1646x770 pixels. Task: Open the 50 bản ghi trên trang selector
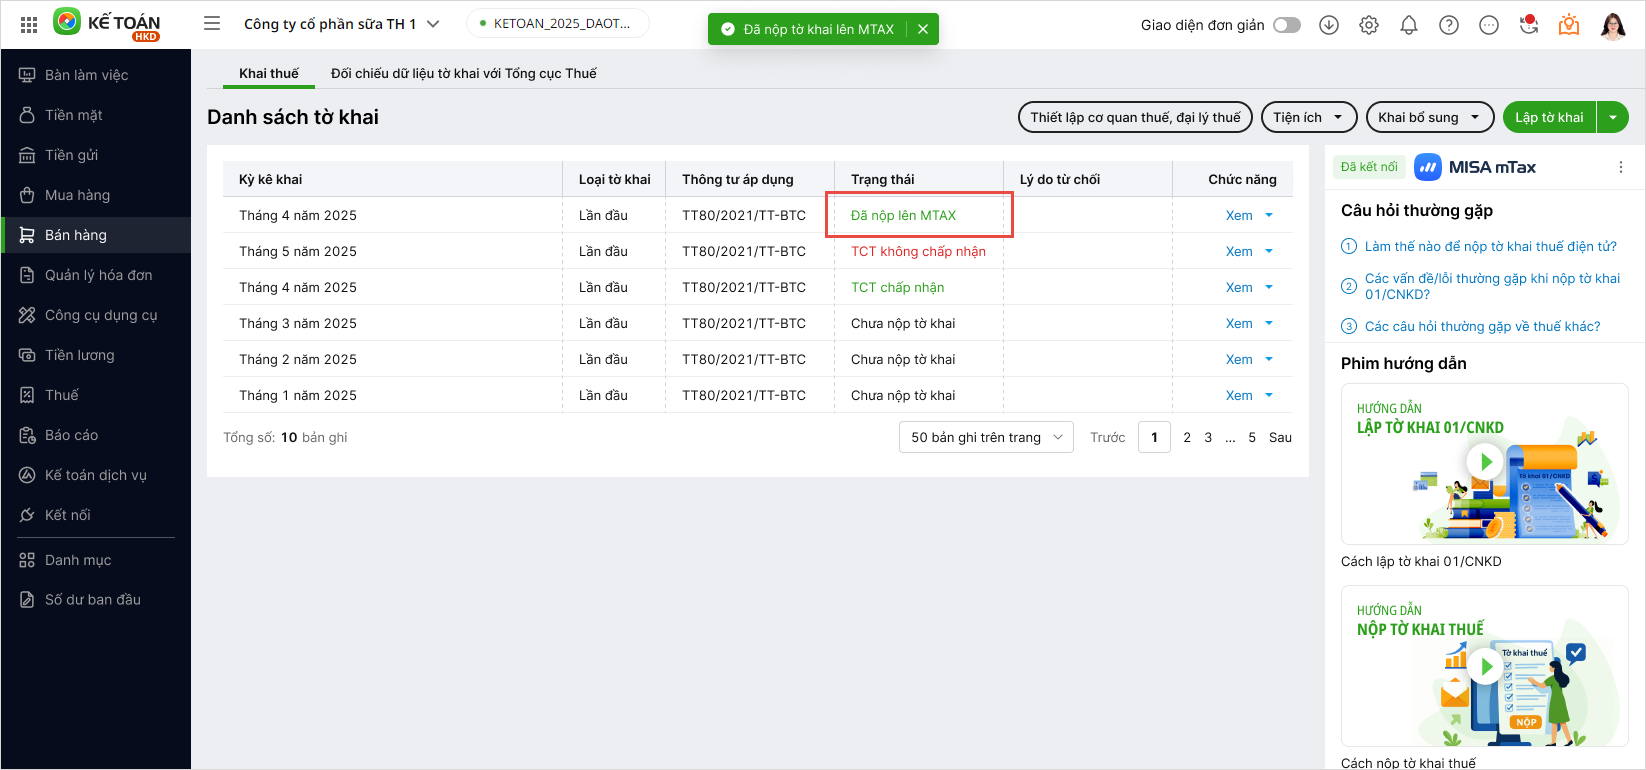point(986,437)
